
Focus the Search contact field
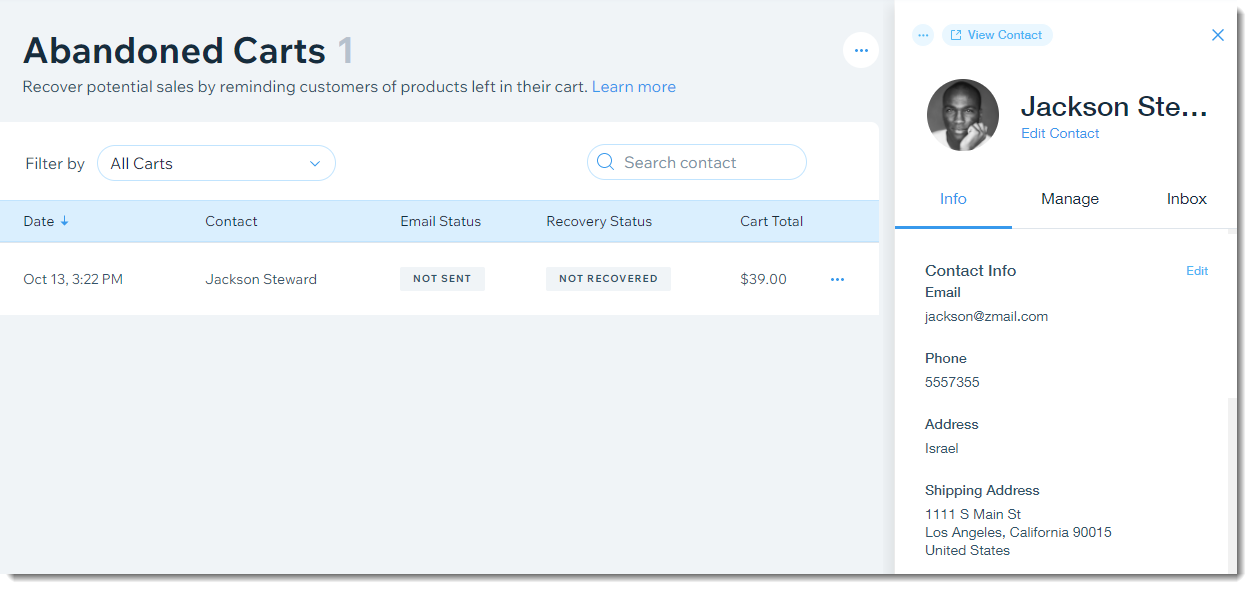pos(697,162)
